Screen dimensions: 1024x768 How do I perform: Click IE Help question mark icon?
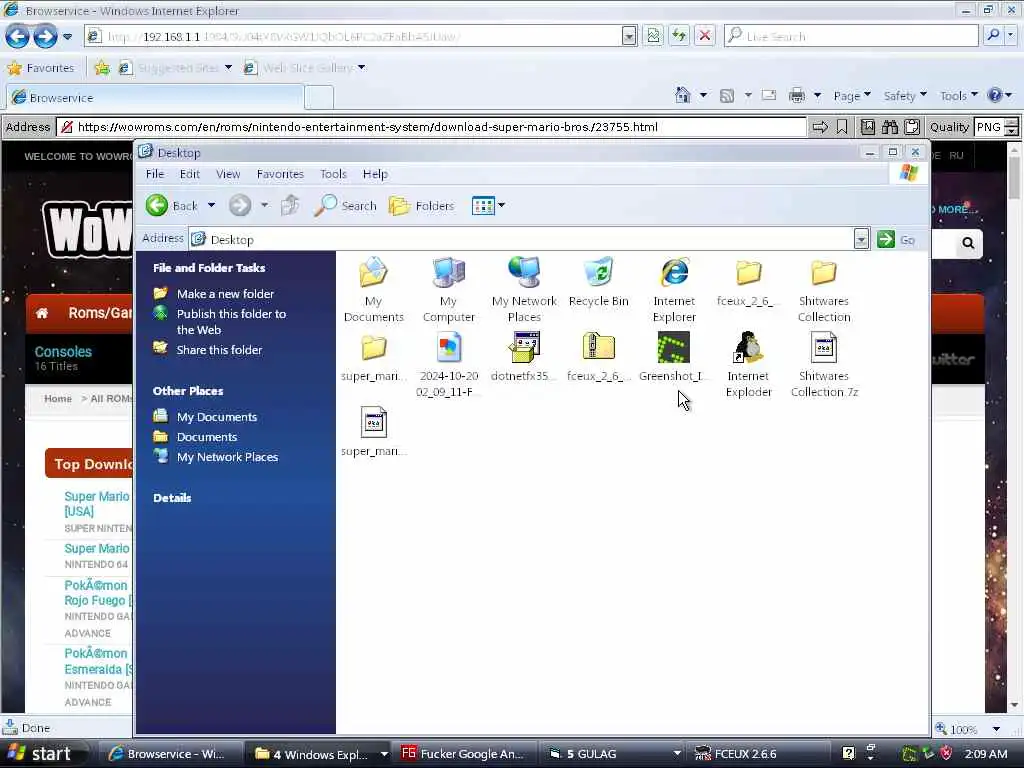point(995,95)
